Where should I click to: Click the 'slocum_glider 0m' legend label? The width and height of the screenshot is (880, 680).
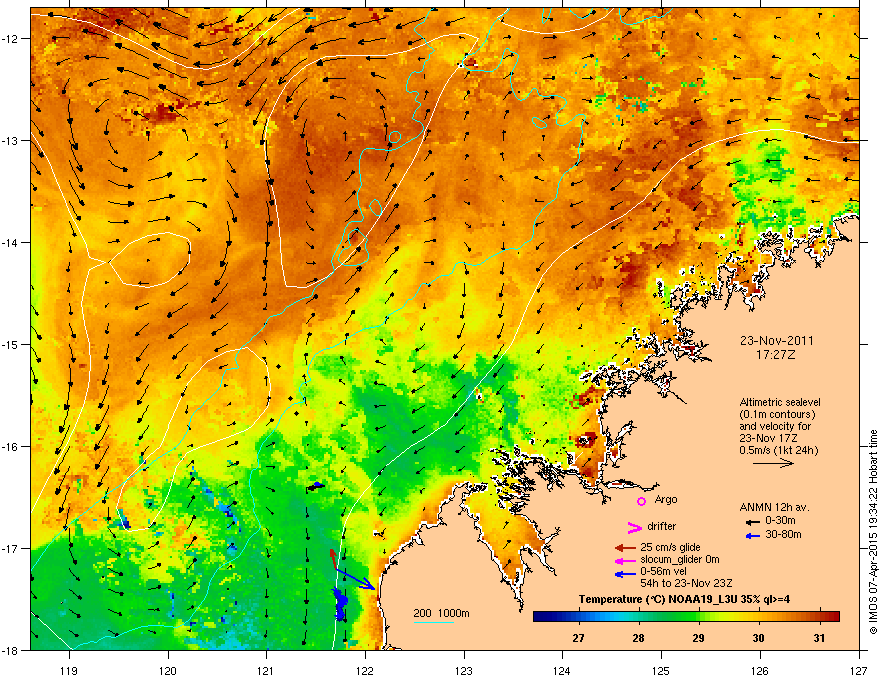click(x=680, y=560)
